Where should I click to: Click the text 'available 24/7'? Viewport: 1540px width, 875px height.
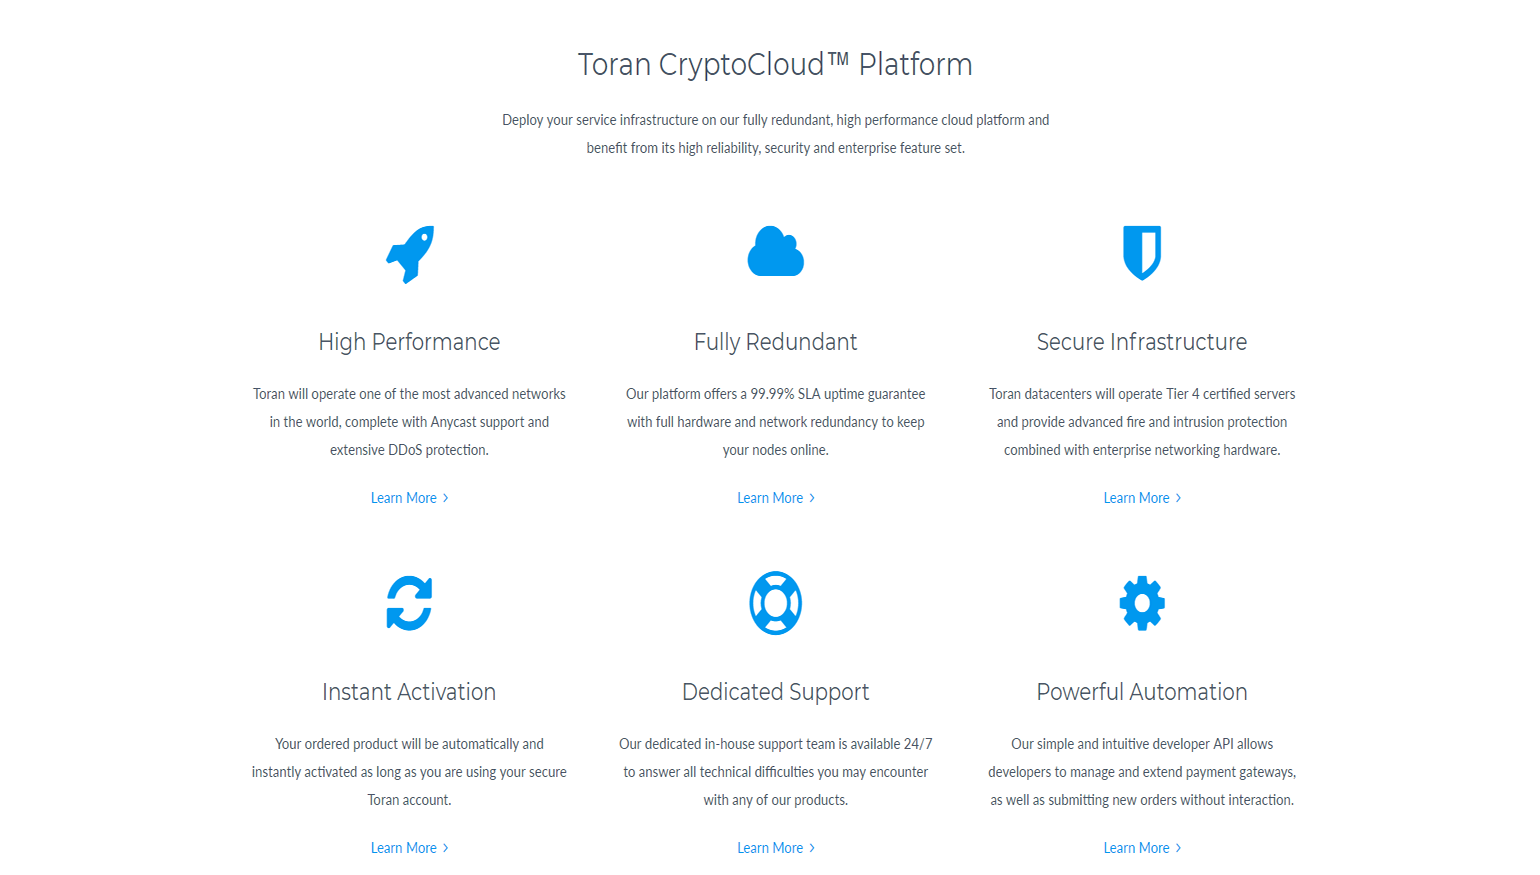pyautogui.click(x=891, y=744)
